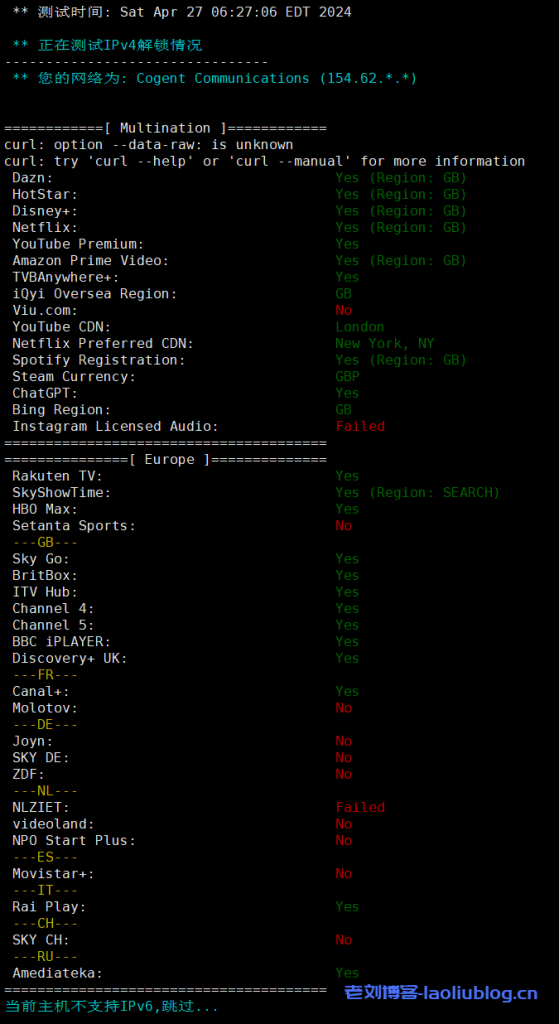The width and height of the screenshot is (559, 1024).
Task: Click the BBC iPLAYER entry
Action: 61,641
